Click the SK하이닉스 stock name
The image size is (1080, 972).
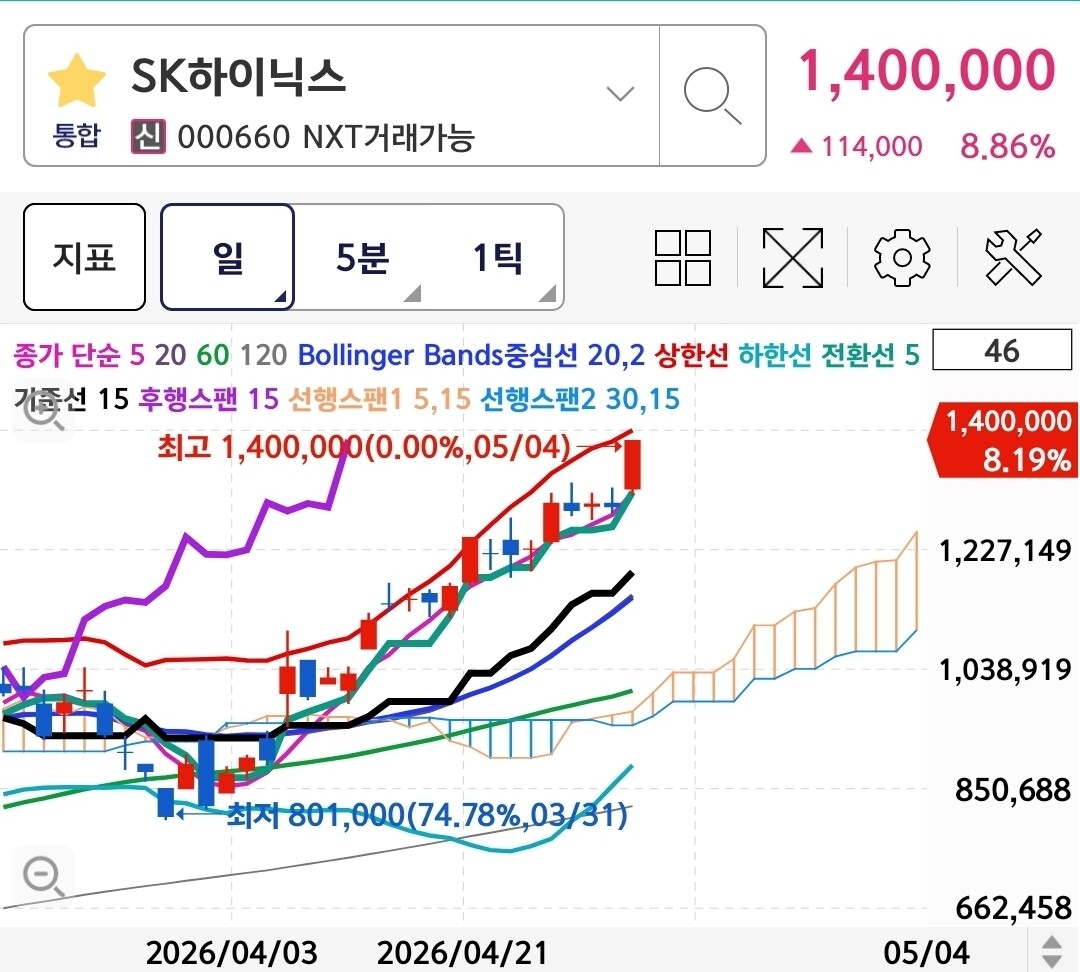pyautogui.click(x=238, y=76)
